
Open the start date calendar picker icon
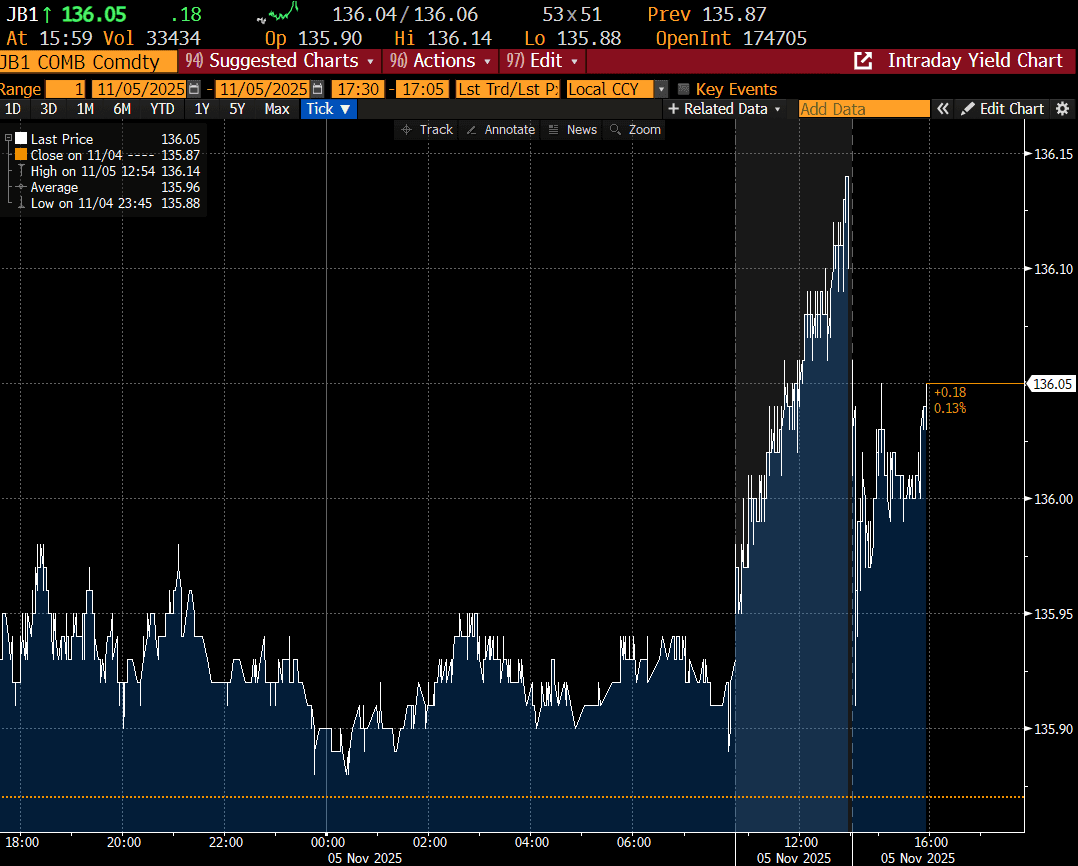click(x=194, y=89)
